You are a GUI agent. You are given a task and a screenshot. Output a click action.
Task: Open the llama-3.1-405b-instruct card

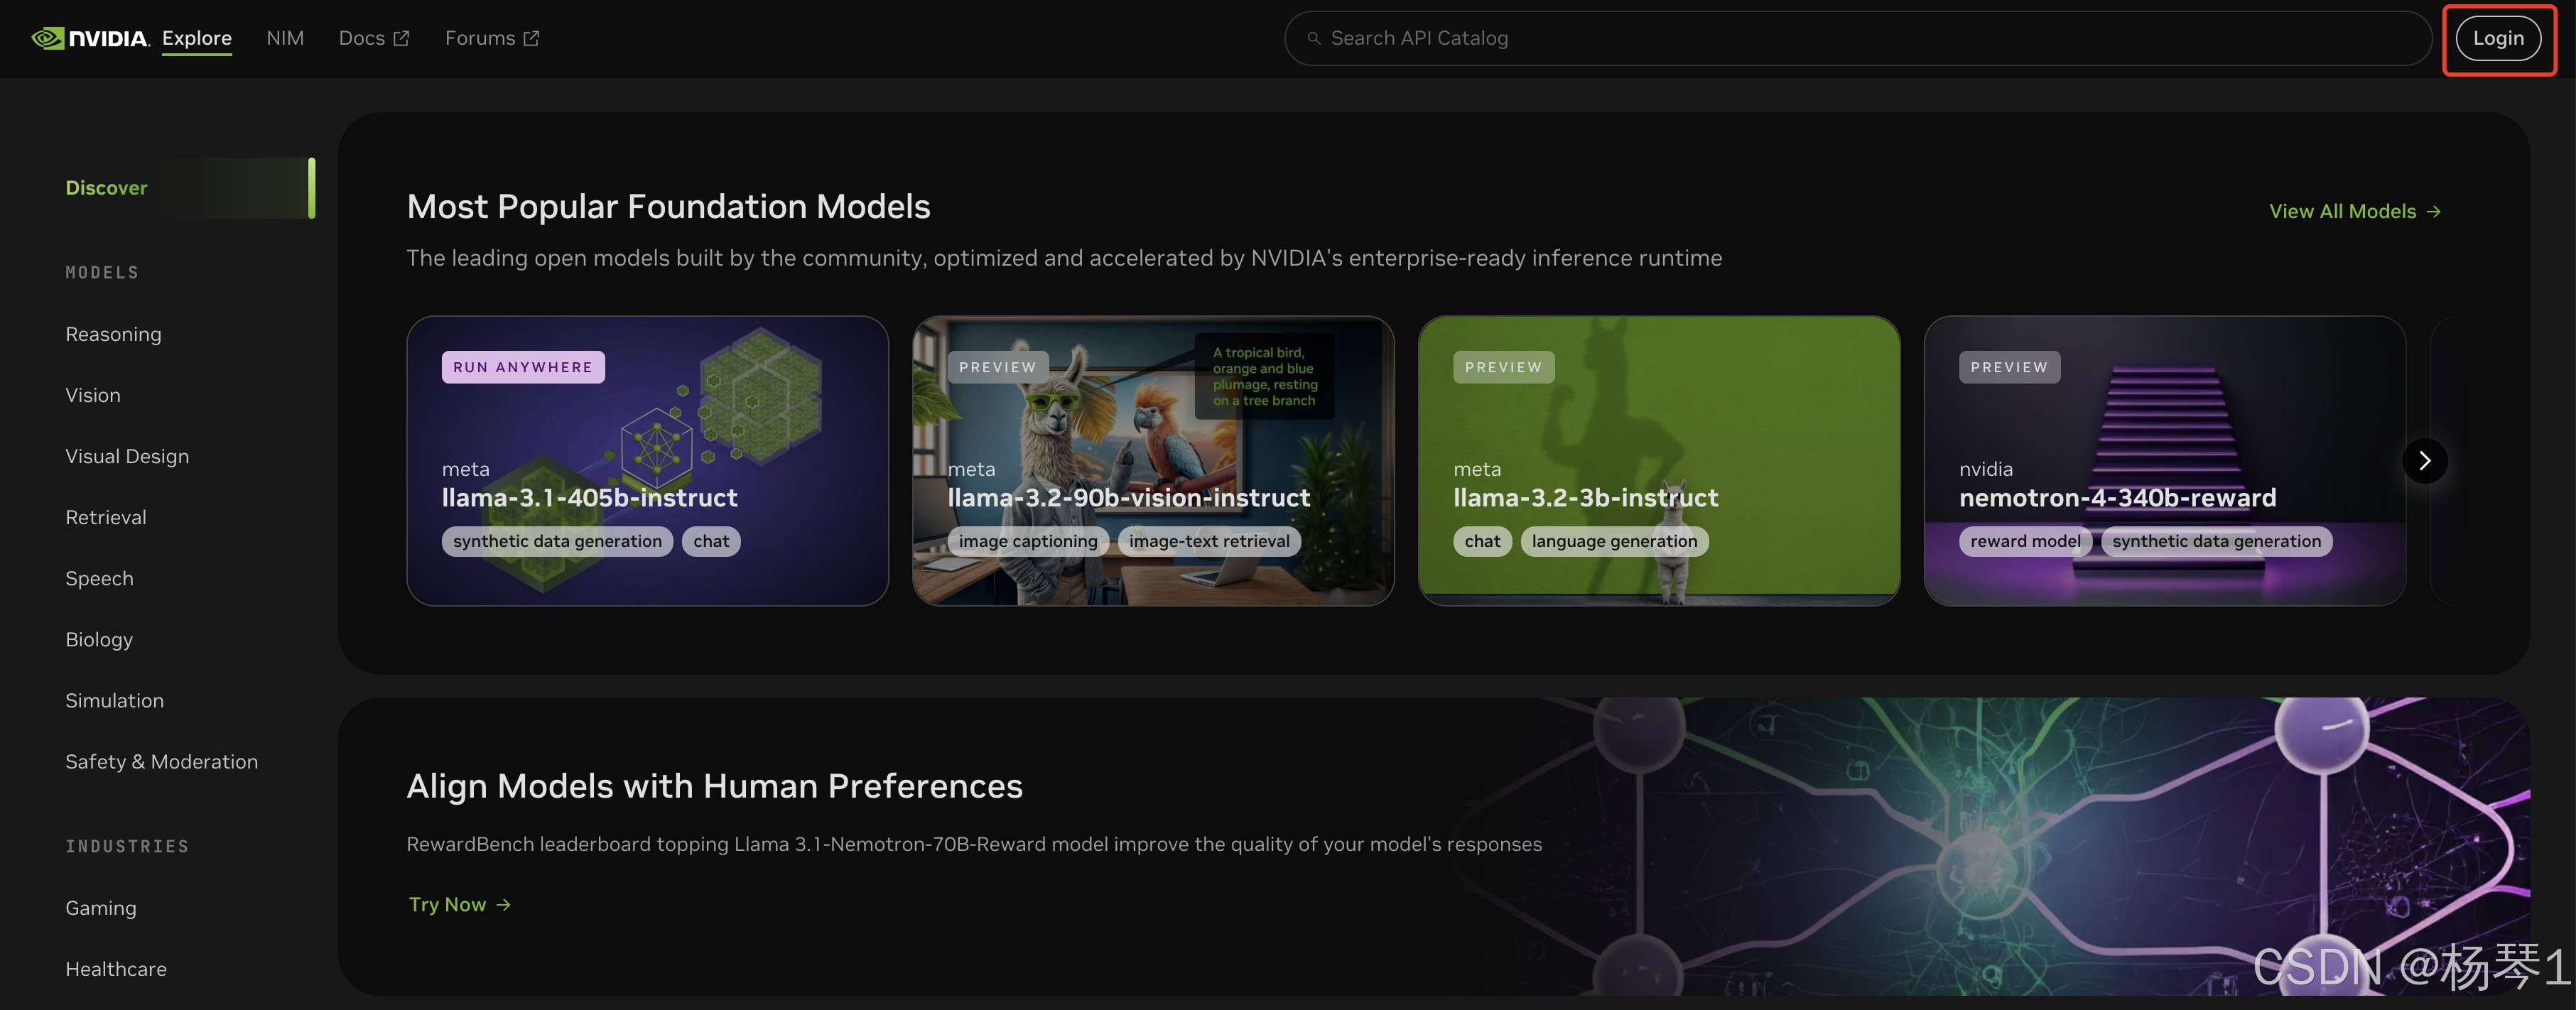coord(647,461)
